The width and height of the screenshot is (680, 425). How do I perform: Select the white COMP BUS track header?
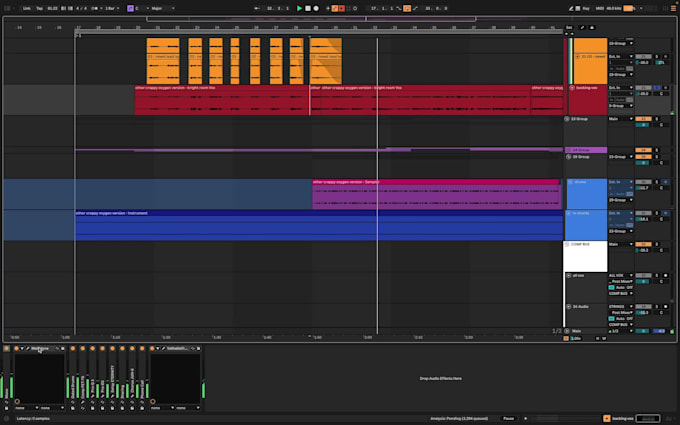click(585, 256)
